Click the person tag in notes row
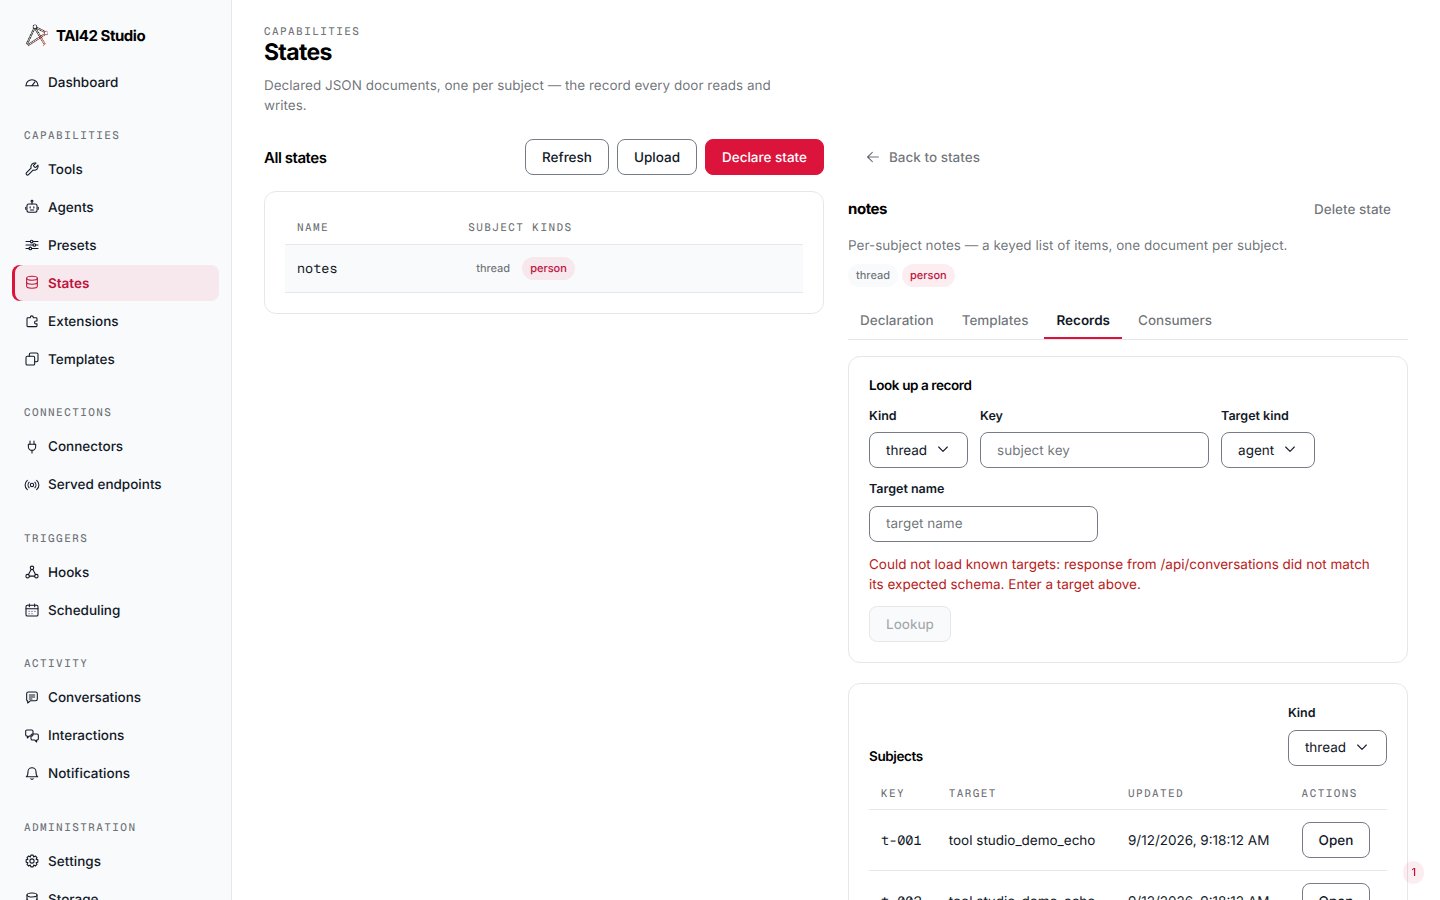The image size is (1440, 900). click(548, 268)
